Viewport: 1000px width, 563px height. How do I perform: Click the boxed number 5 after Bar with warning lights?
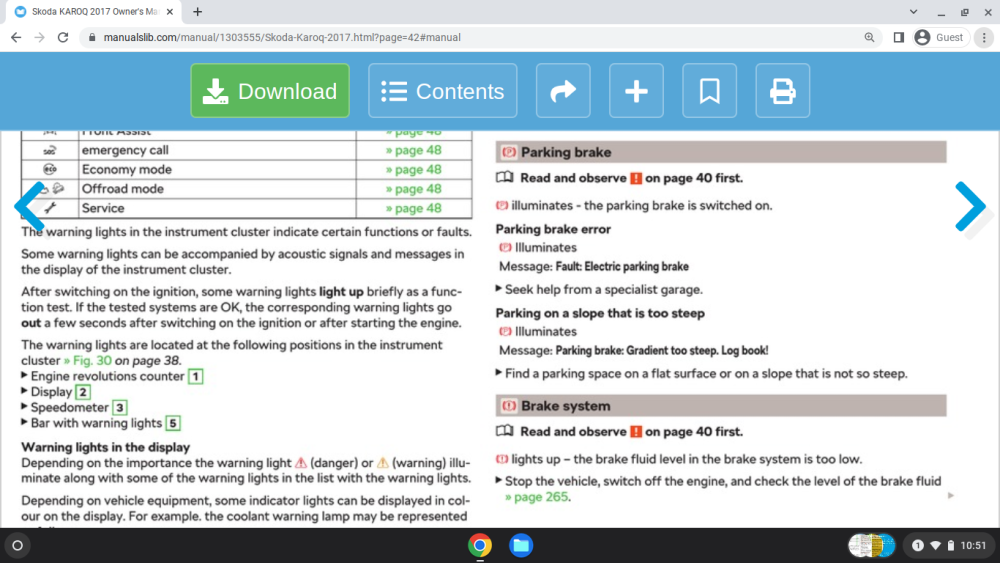172,423
